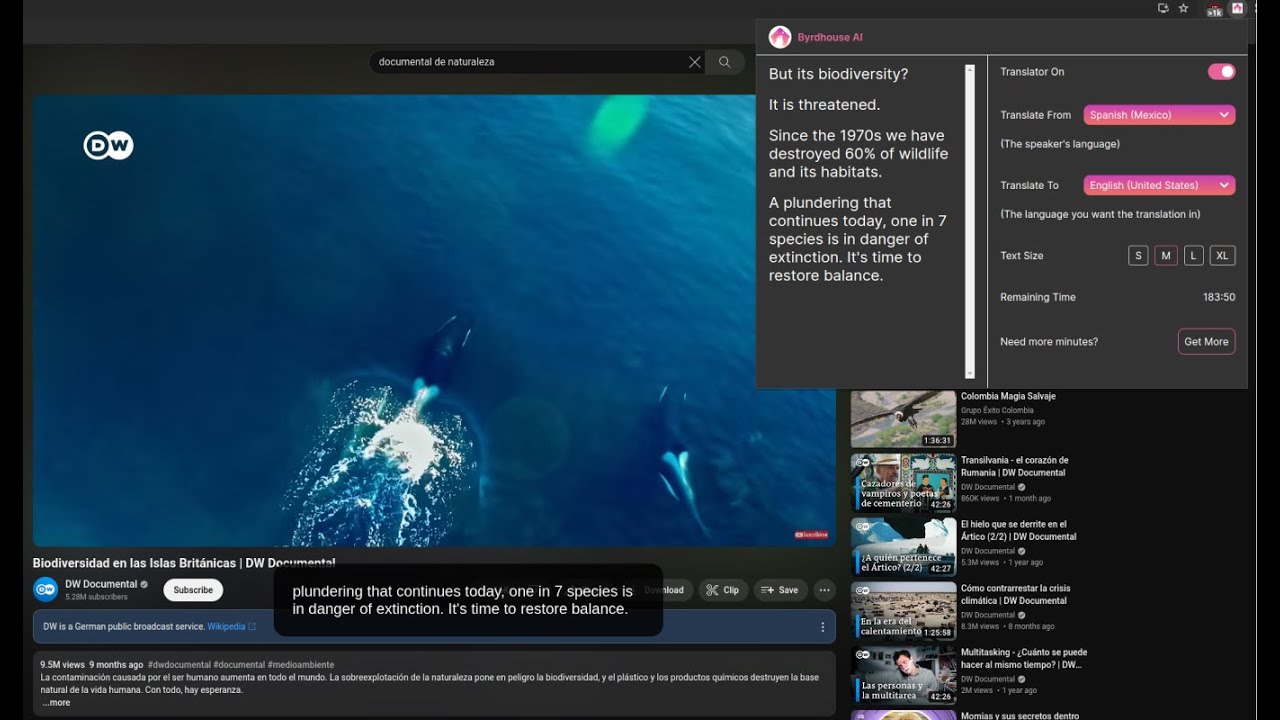Click the #dwdocumental hashtag
1280x720 pixels.
(x=179, y=665)
